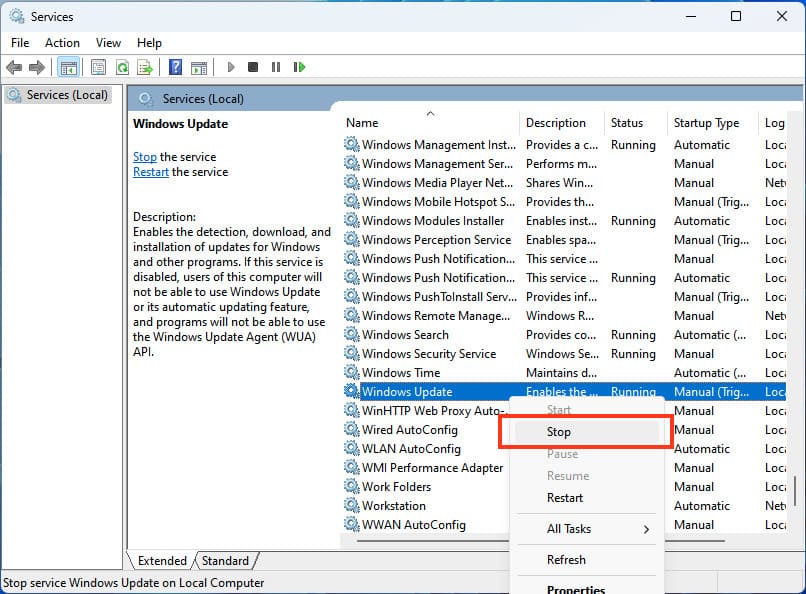The width and height of the screenshot is (806, 594).
Task: Switch to the Standard tab
Action: pyautogui.click(x=225, y=561)
